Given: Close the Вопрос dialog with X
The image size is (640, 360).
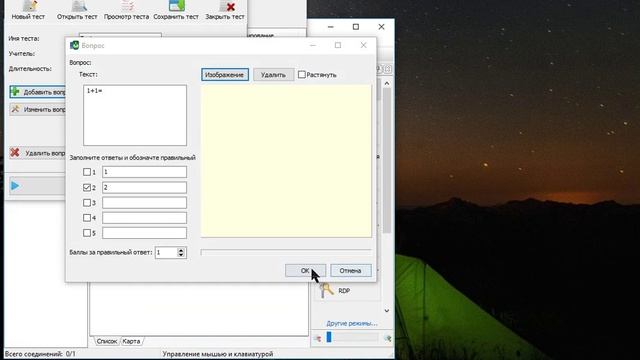Looking at the screenshot, I should click(x=363, y=45).
